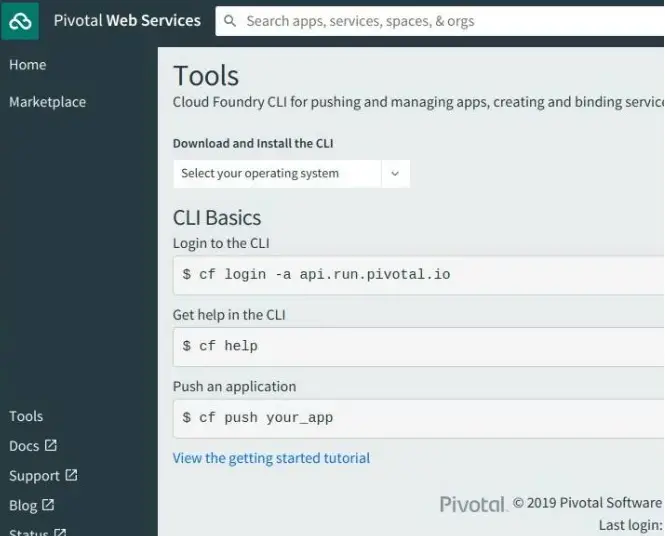Go to Tools in the sidebar
This screenshot has height=536, width=665.
click(x=26, y=416)
